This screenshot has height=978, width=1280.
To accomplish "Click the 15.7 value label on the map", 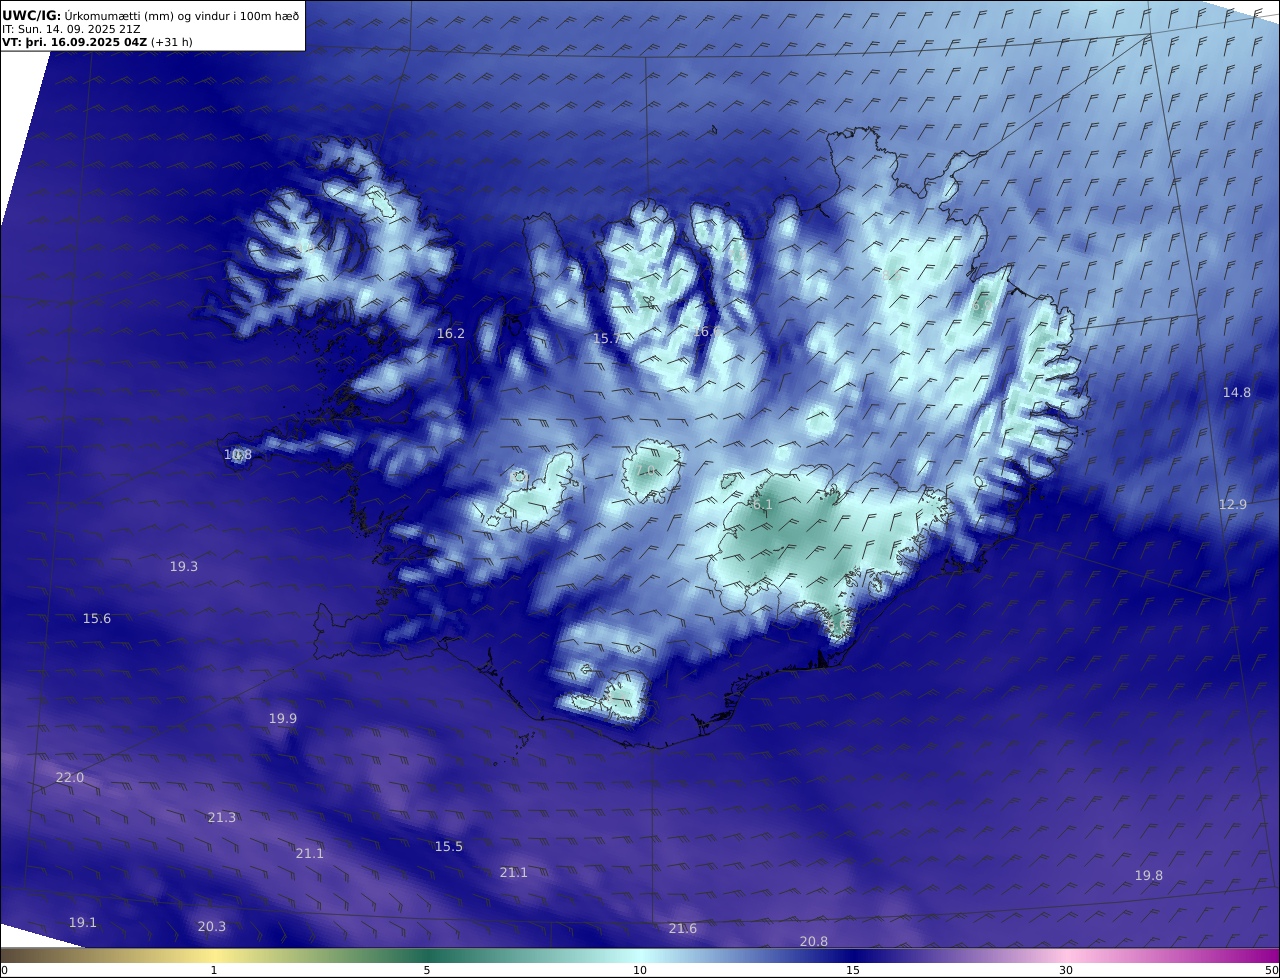I will pos(607,339).
